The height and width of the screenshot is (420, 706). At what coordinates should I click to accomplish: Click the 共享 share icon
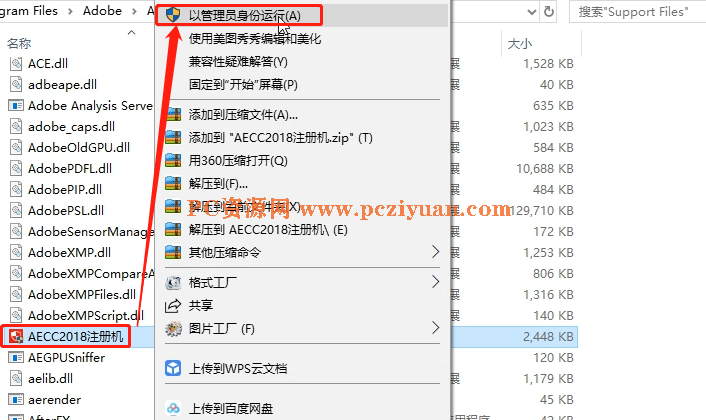pos(173,306)
